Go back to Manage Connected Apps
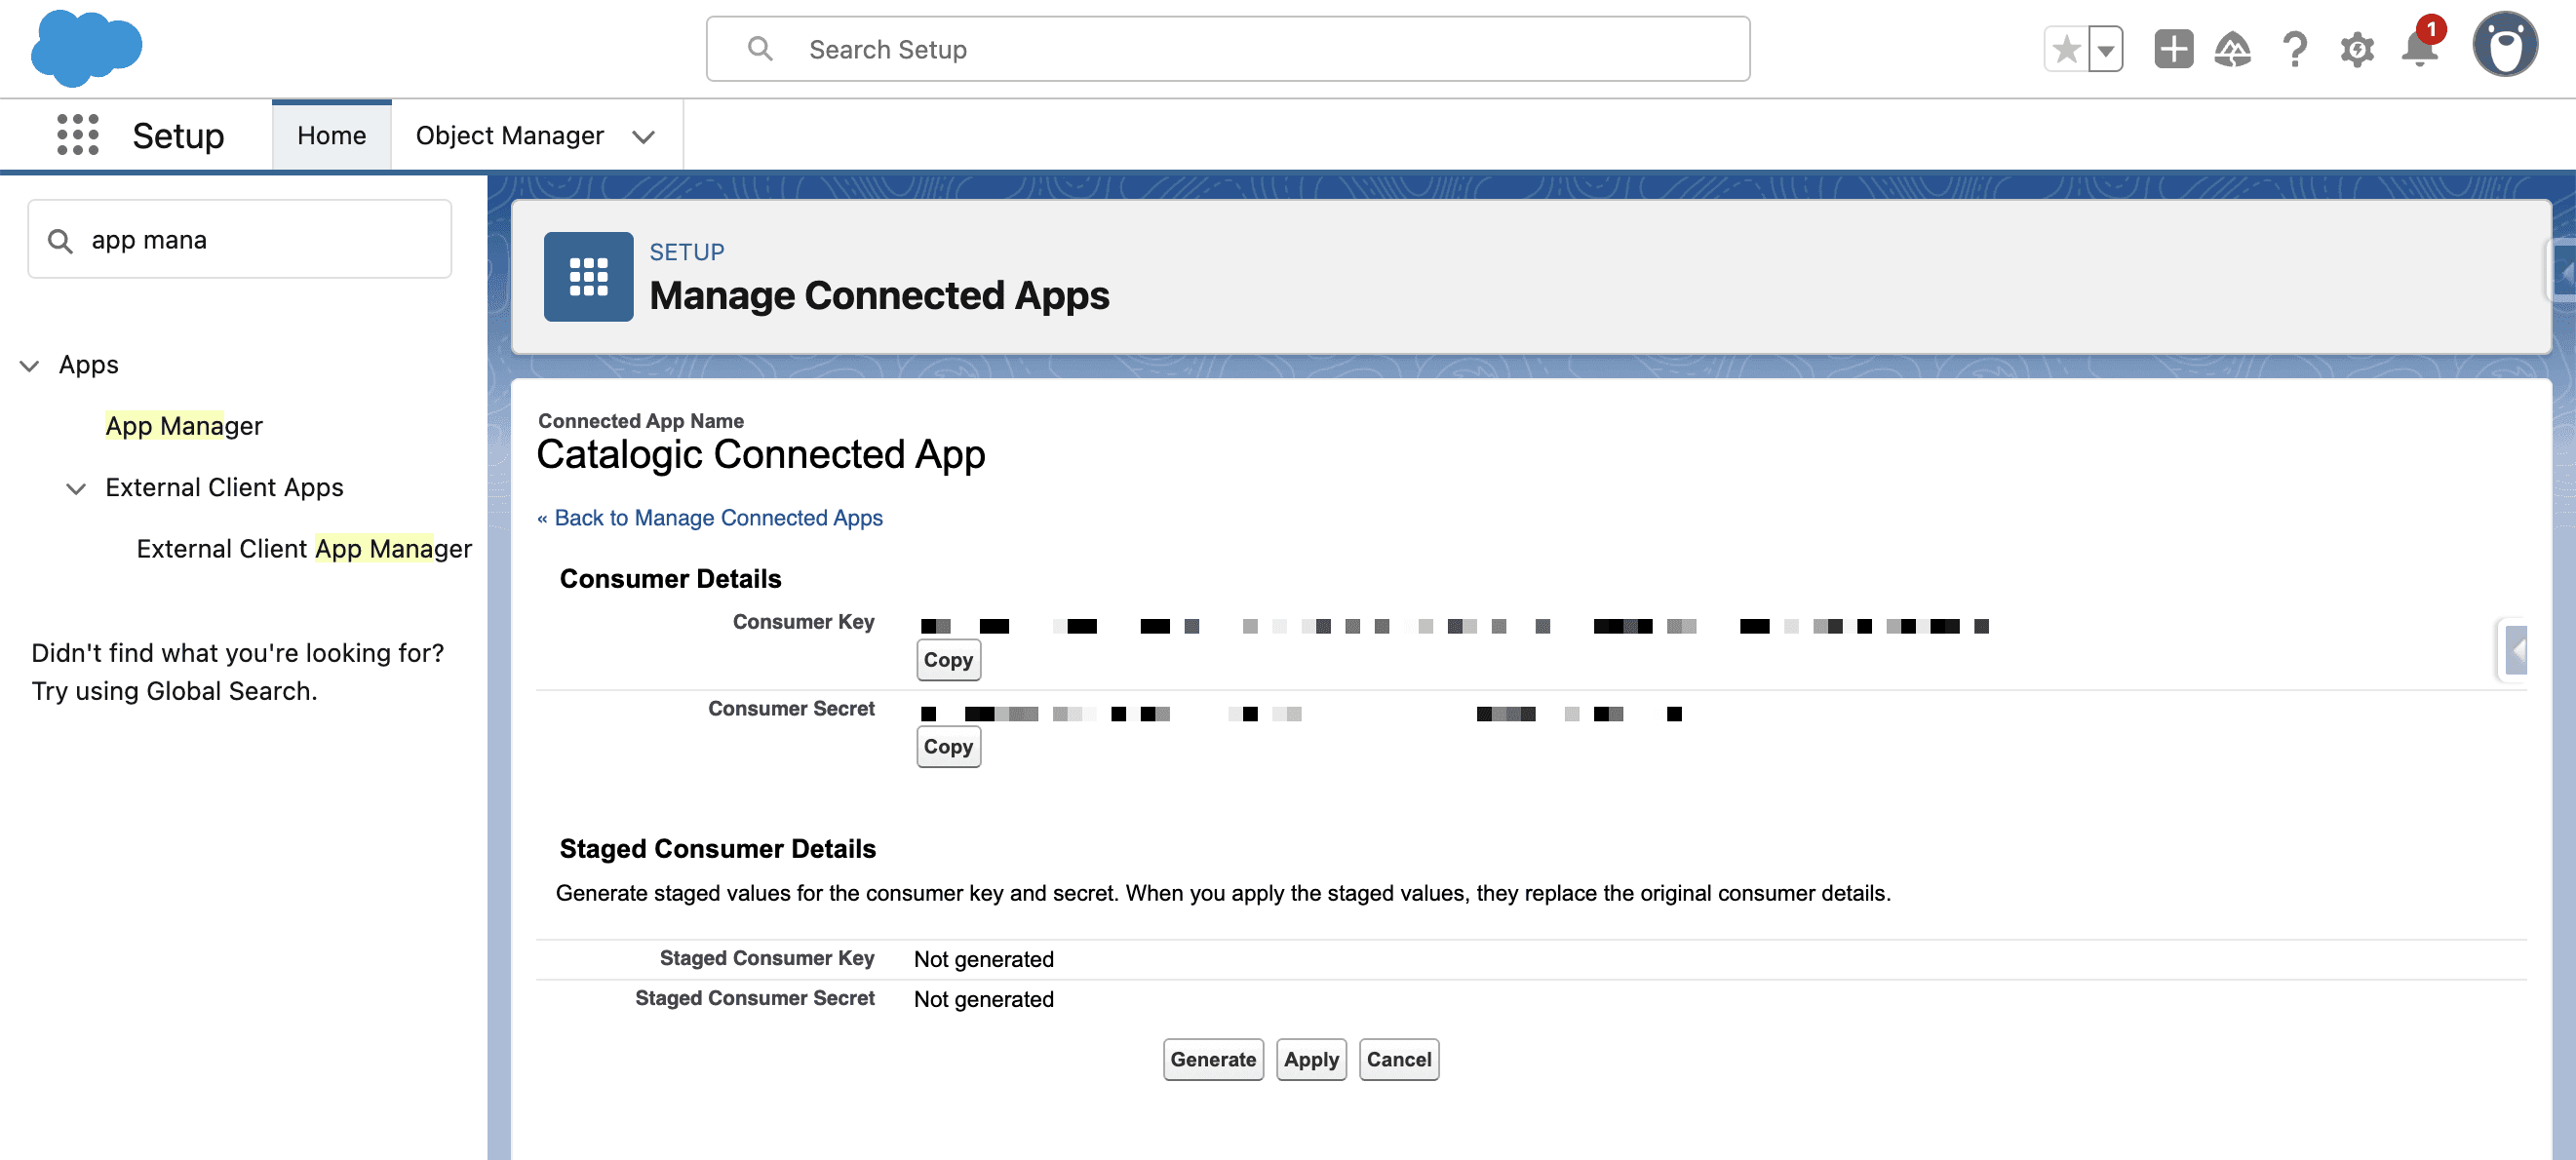The width and height of the screenshot is (2576, 1160). (718, 518)
